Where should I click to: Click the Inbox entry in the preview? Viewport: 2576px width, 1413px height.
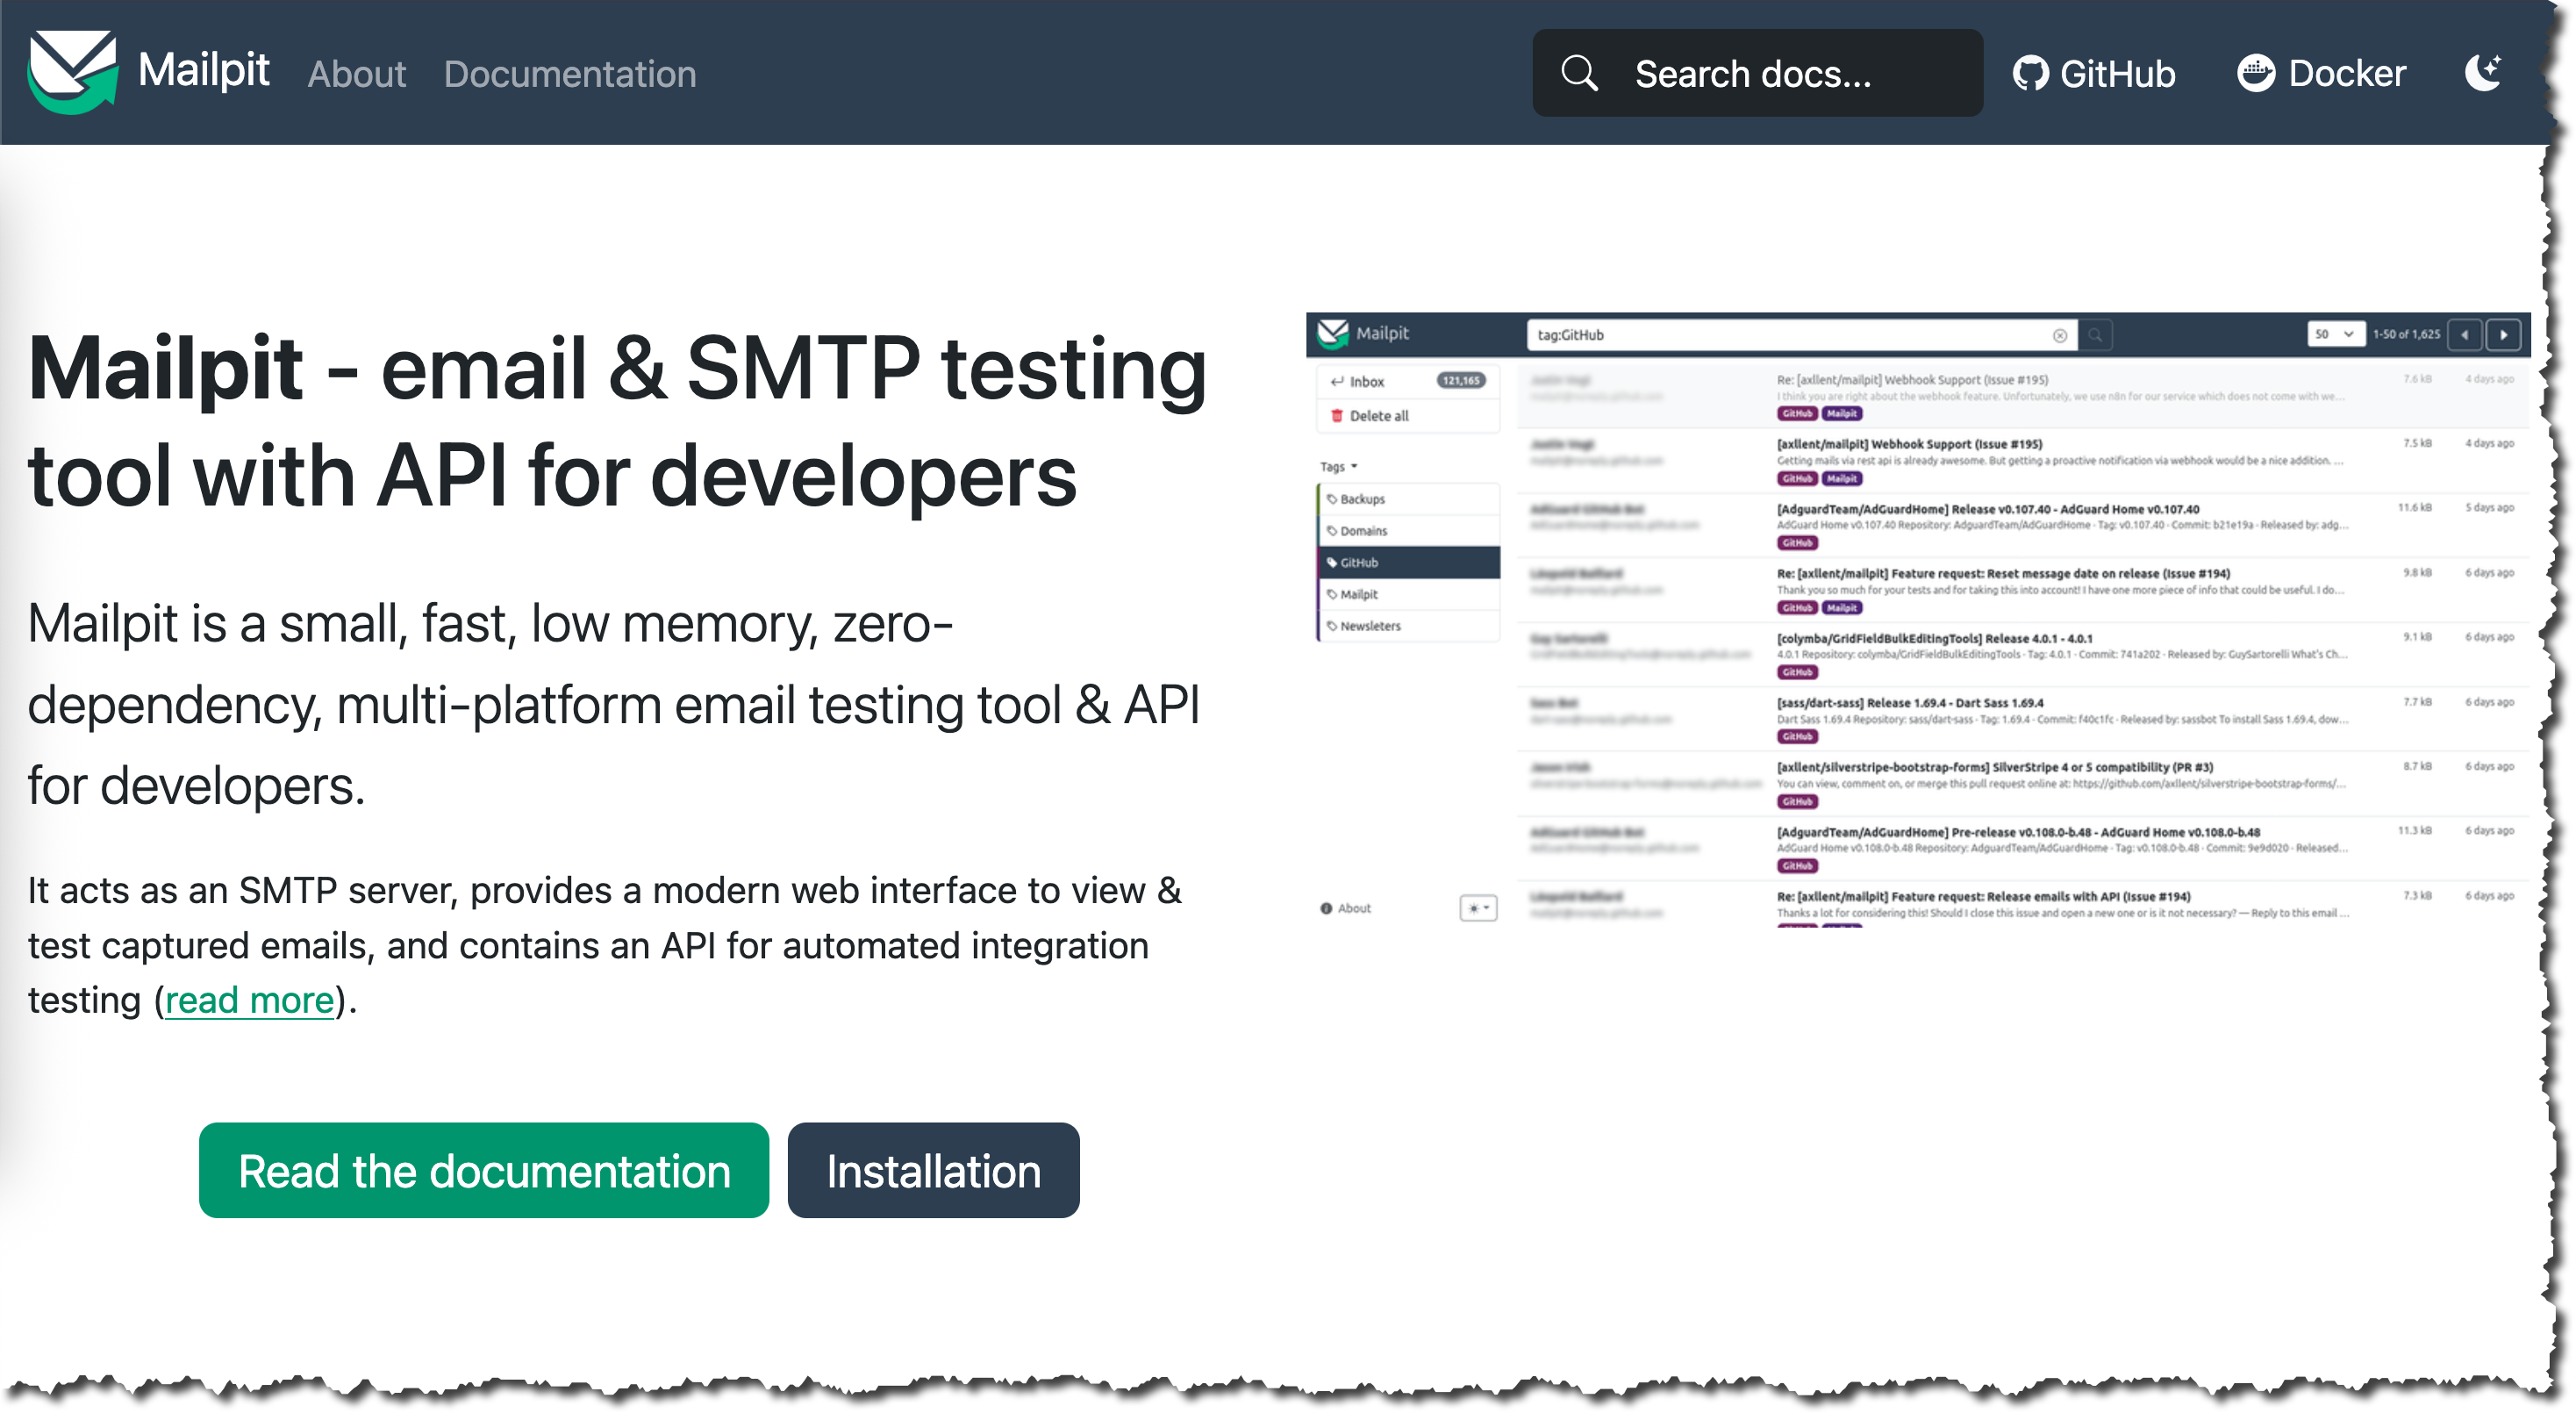[1408, 381]
